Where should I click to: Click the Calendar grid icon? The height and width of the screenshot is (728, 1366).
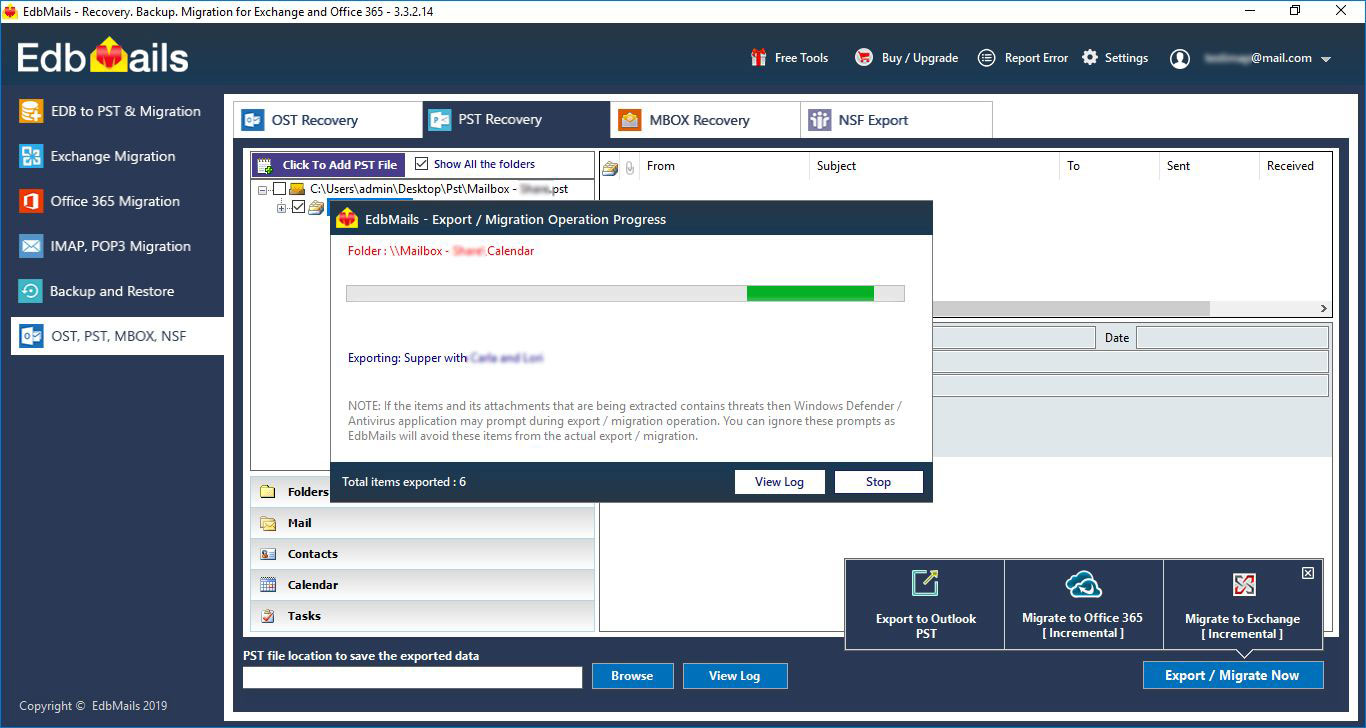pos(268,585)
